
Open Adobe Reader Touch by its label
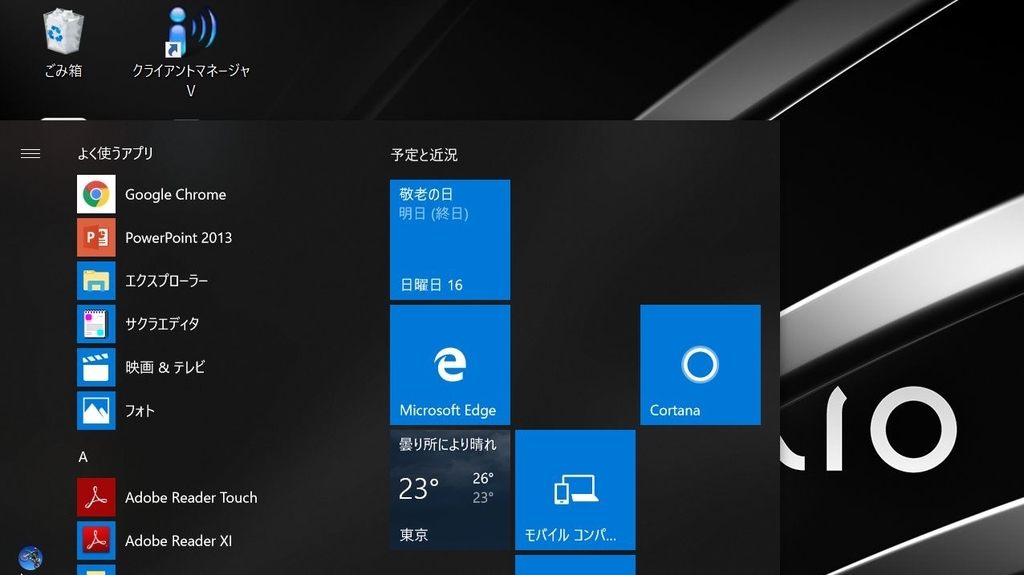(191, 498)
